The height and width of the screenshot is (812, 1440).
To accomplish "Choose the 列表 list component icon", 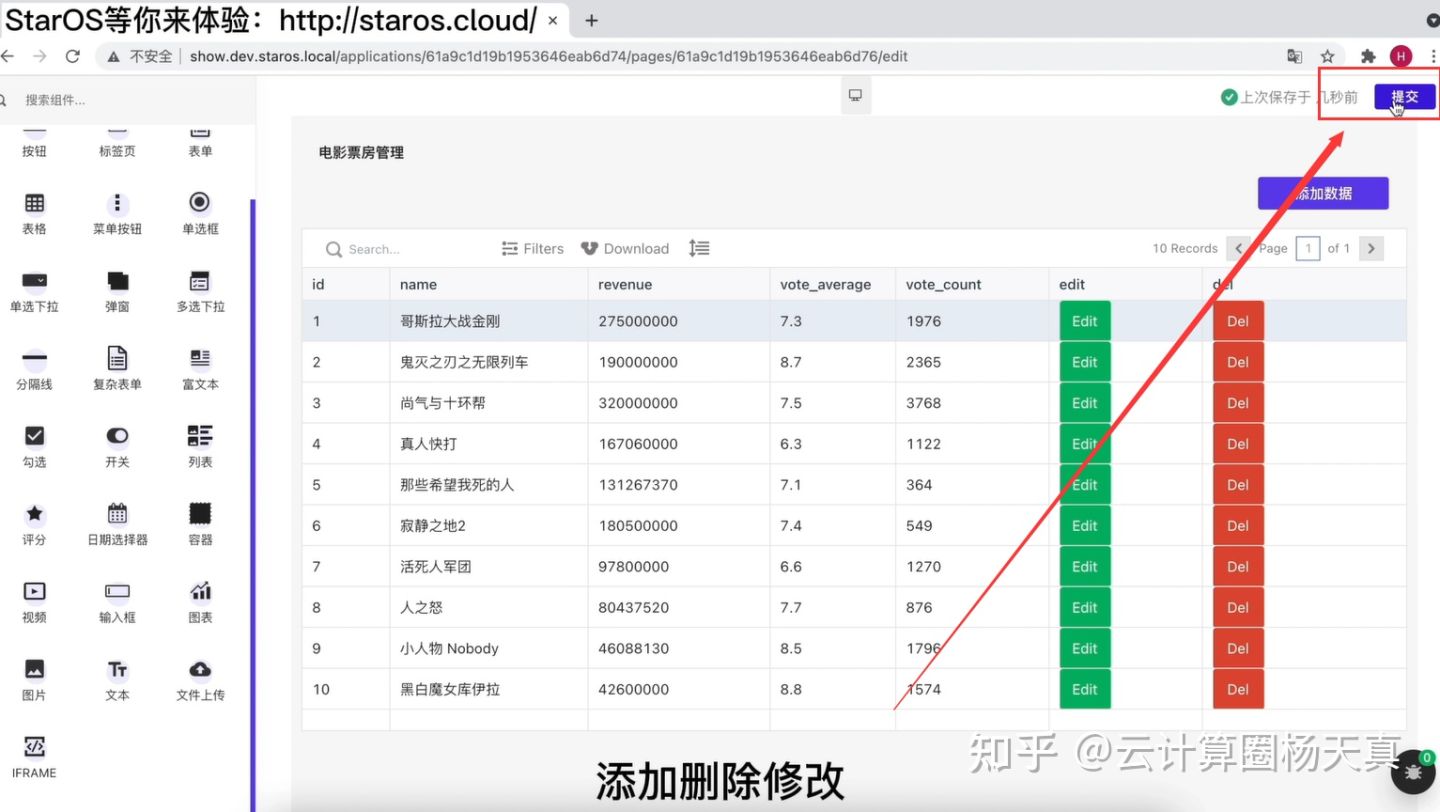I will (200, 436).
